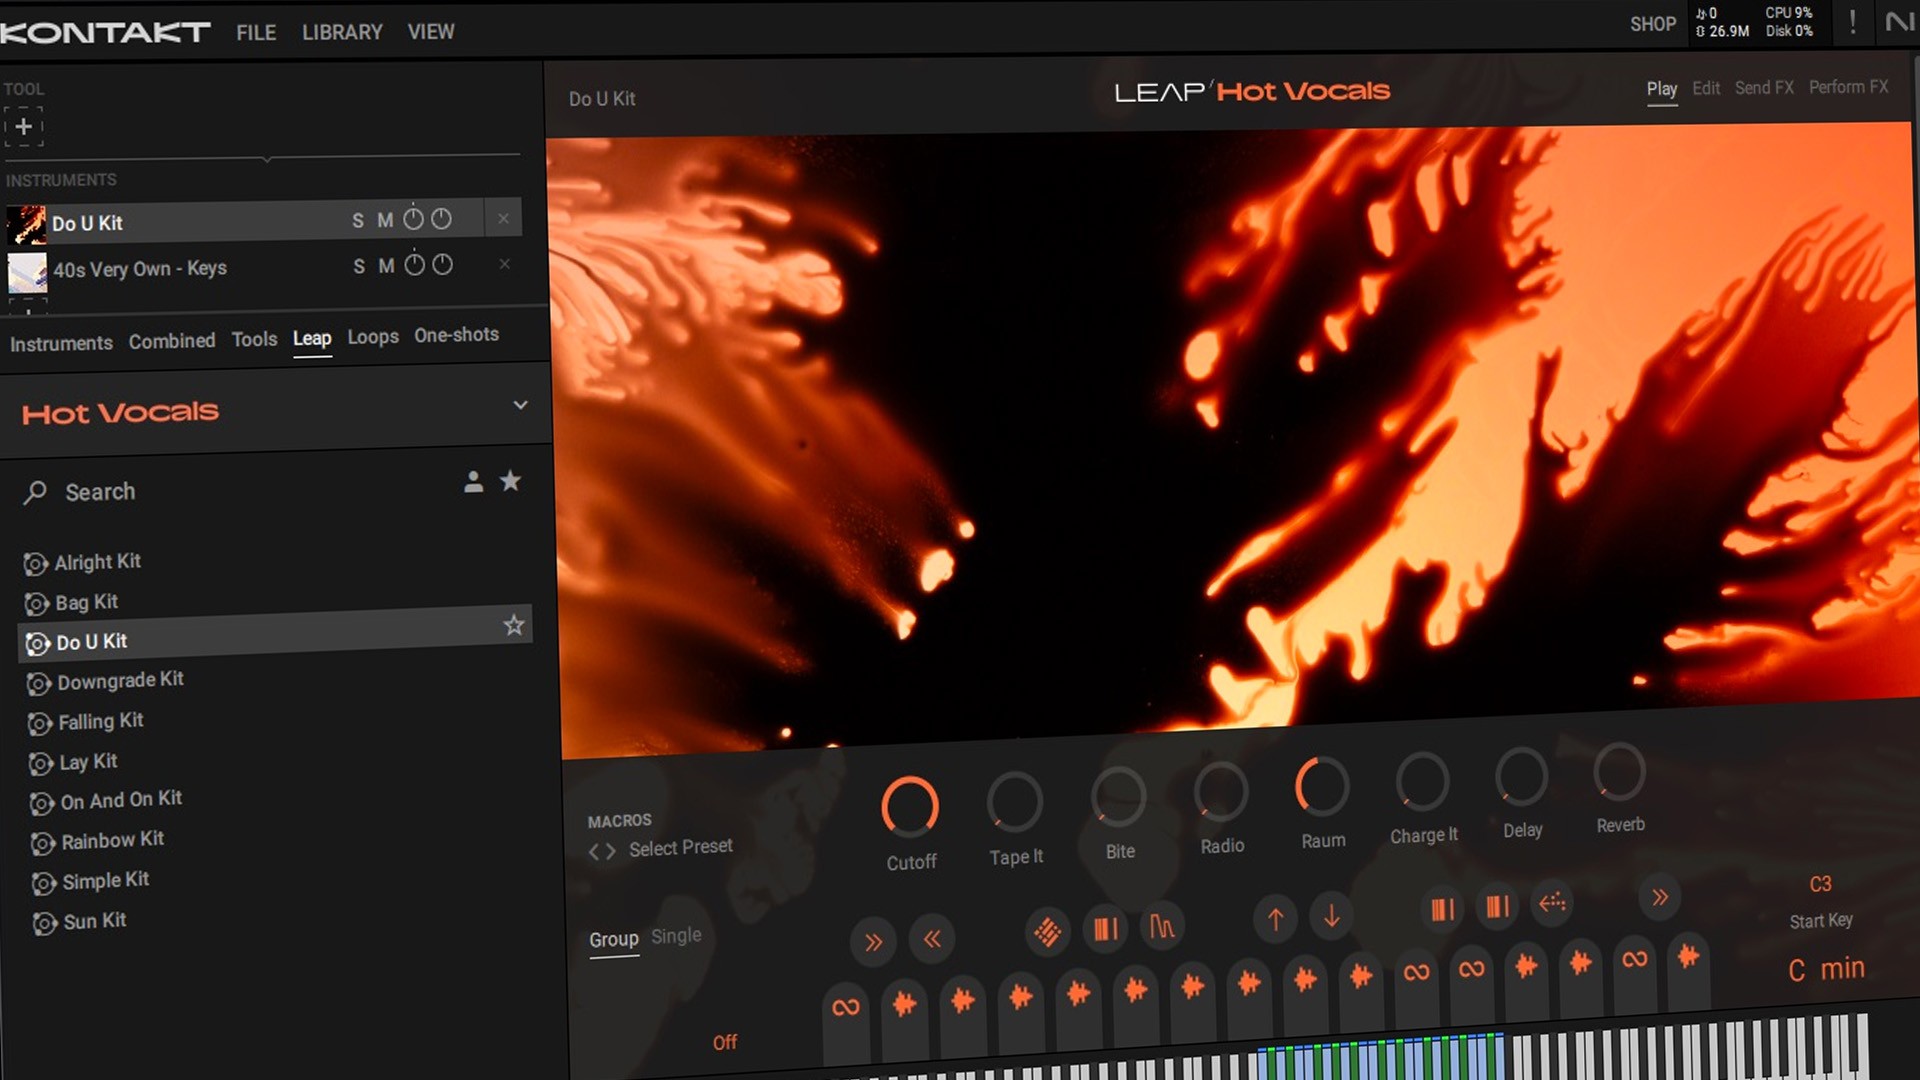Switch pad mode to Single

pyautogui.click(x=676, y=936)
